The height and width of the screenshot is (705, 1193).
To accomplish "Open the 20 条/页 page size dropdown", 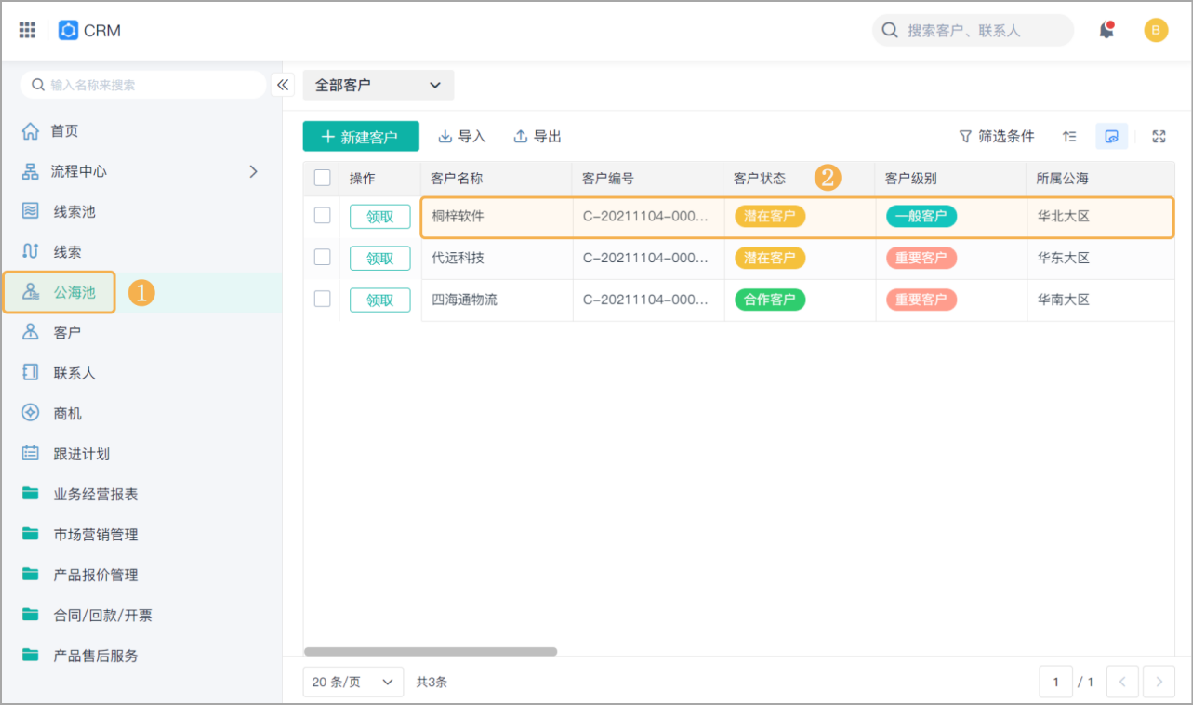I will 352,681.
